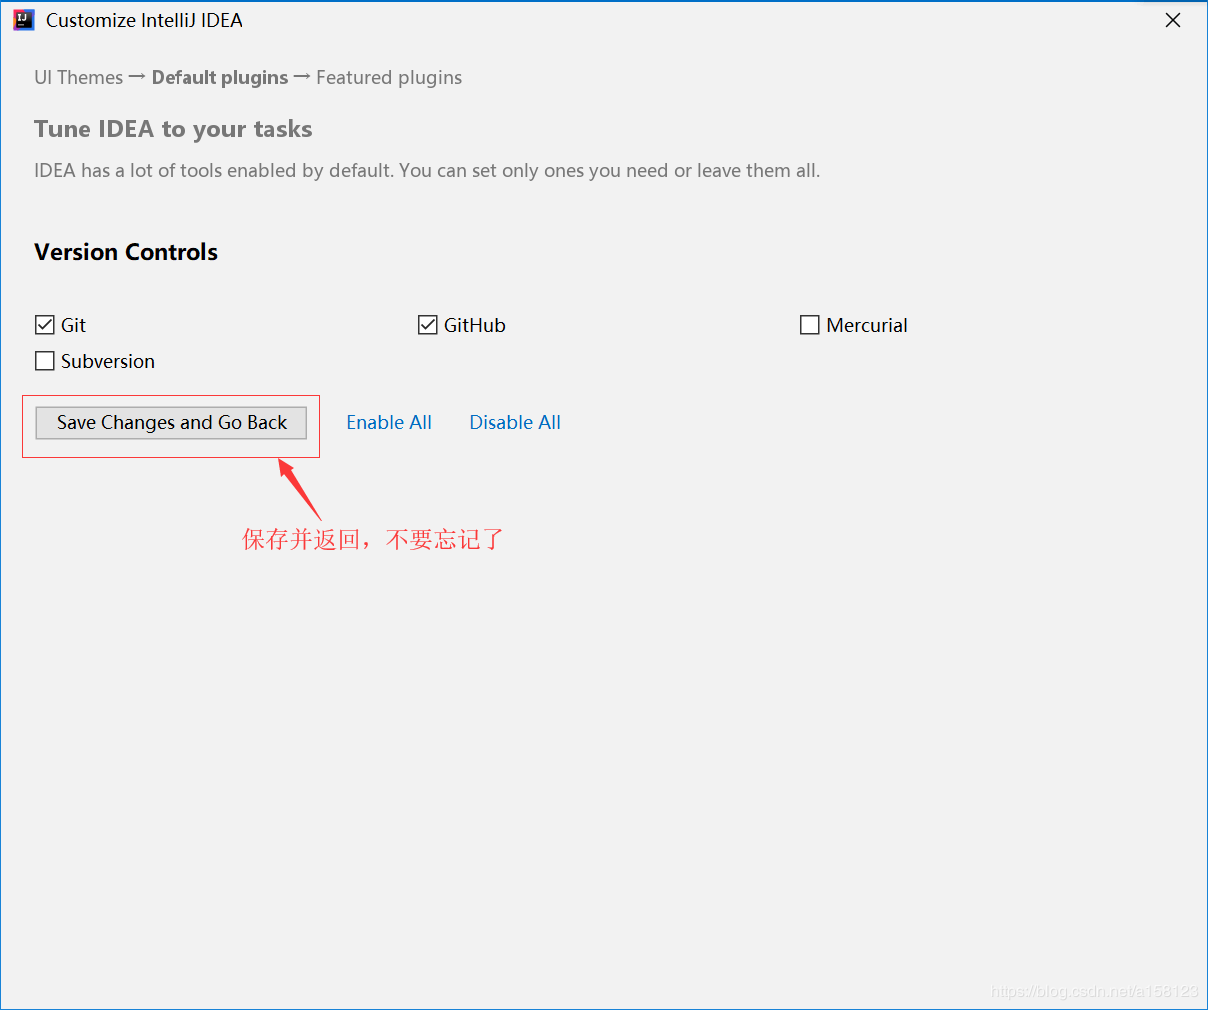Click the Enable All link

pos(389,423)
